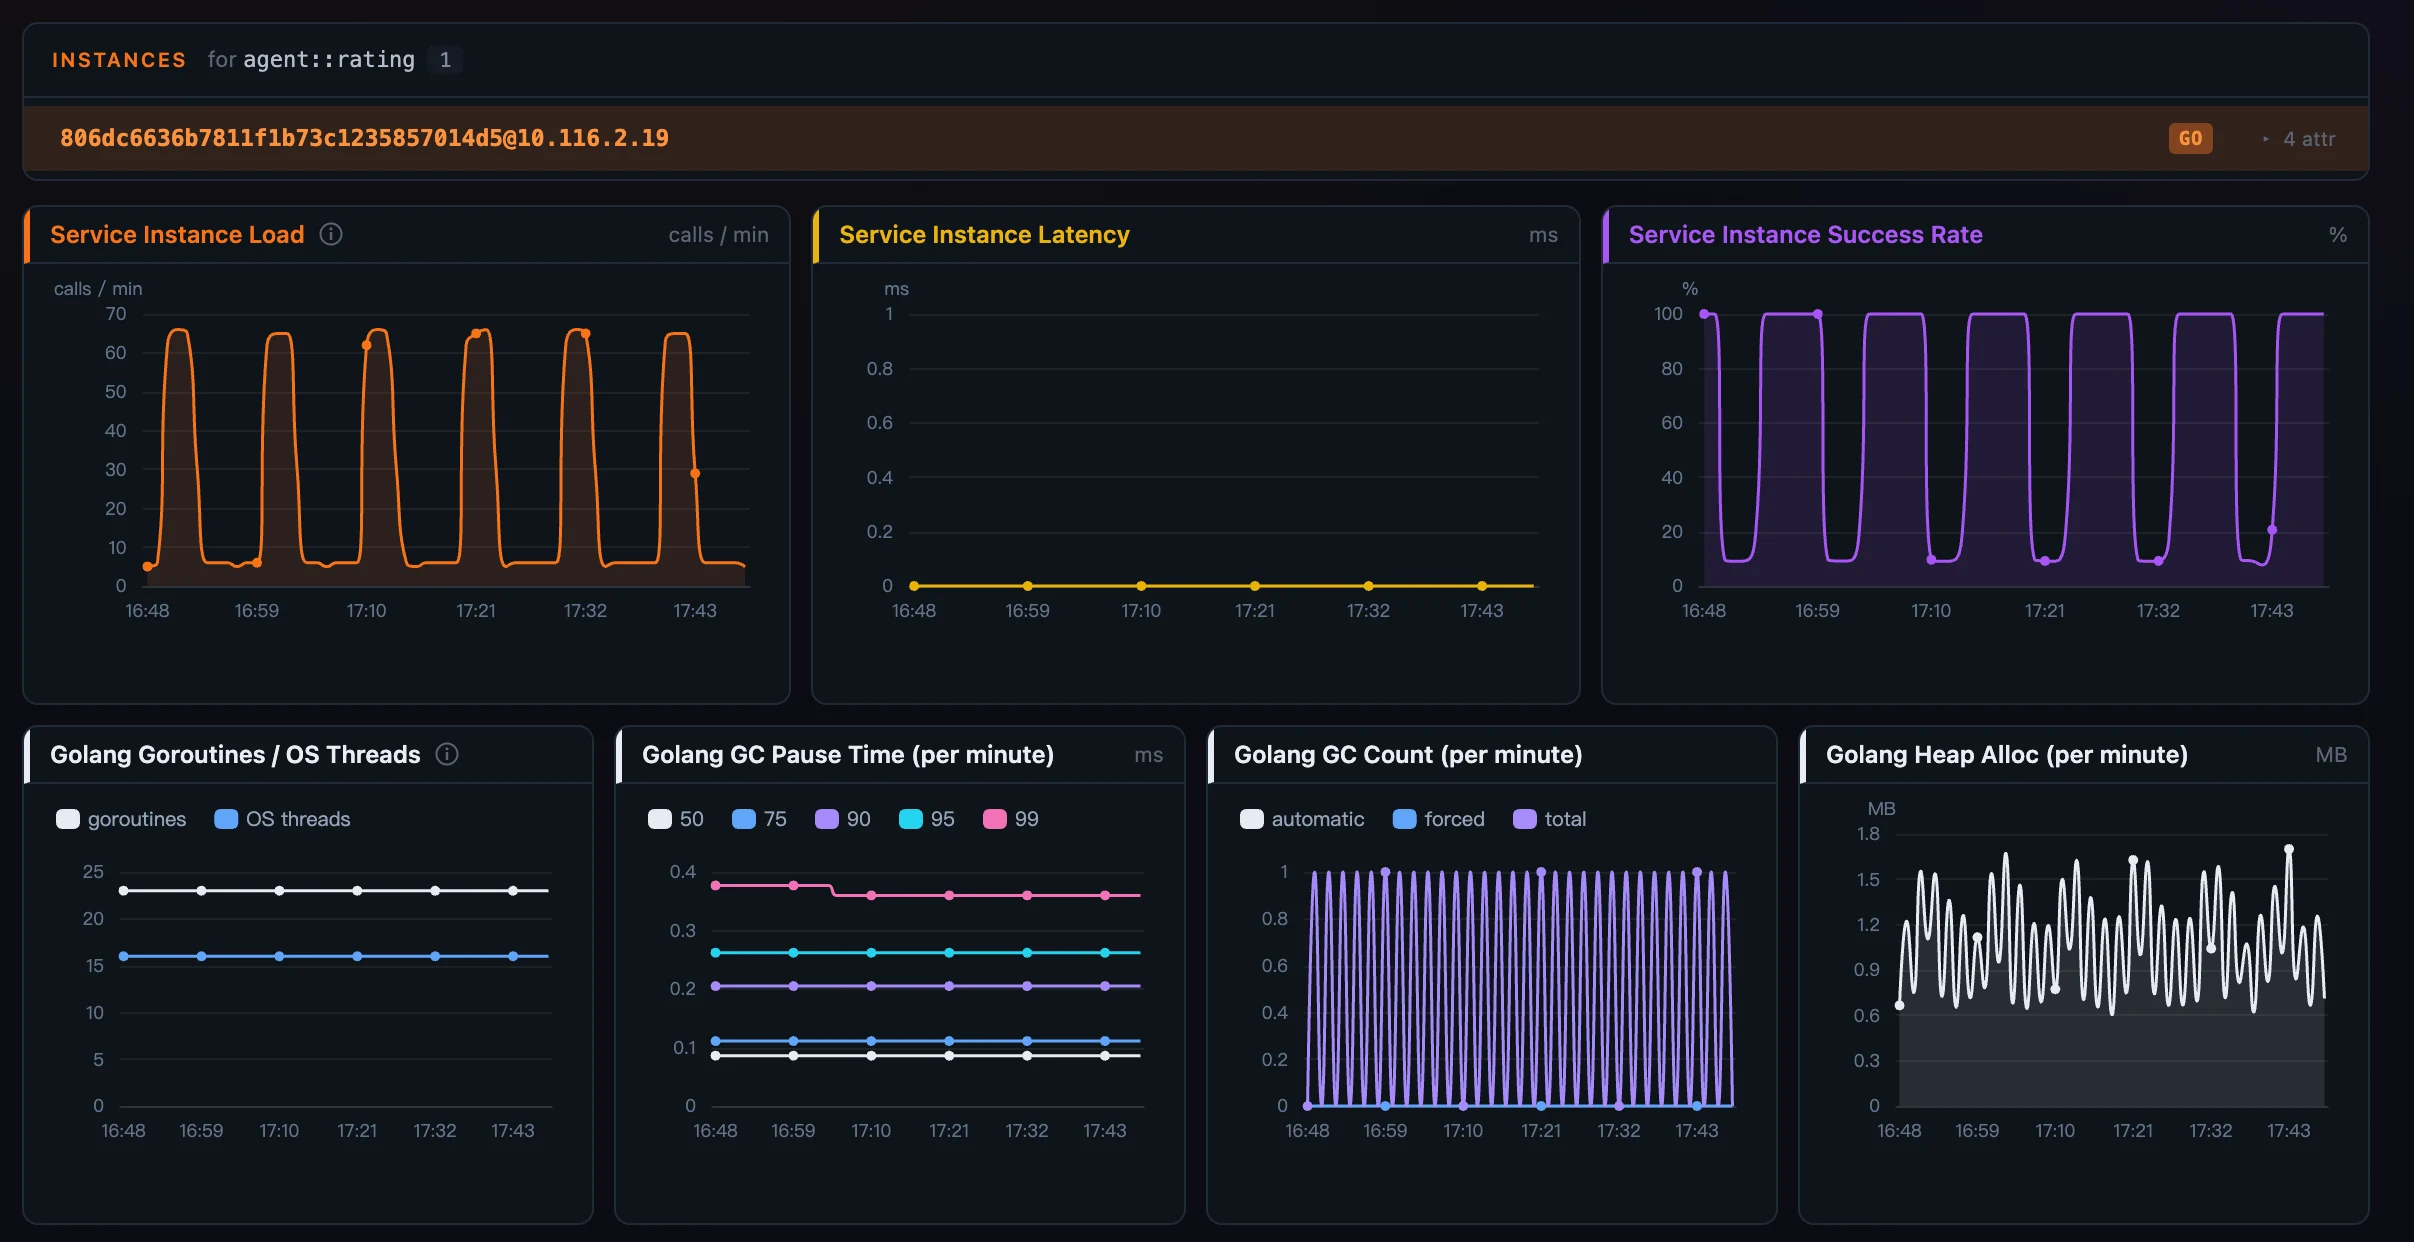
Task: Toggle the OS threads legend series
Action: point(282,819)
